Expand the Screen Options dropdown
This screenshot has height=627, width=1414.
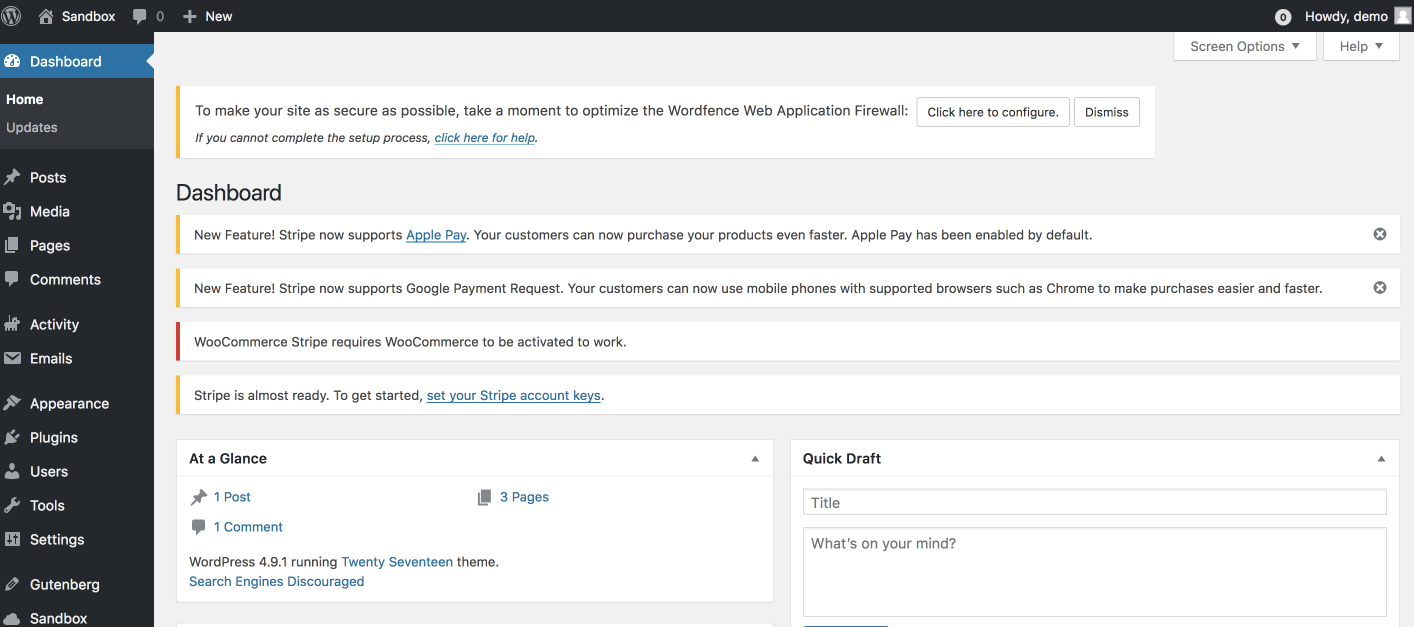1245,46
